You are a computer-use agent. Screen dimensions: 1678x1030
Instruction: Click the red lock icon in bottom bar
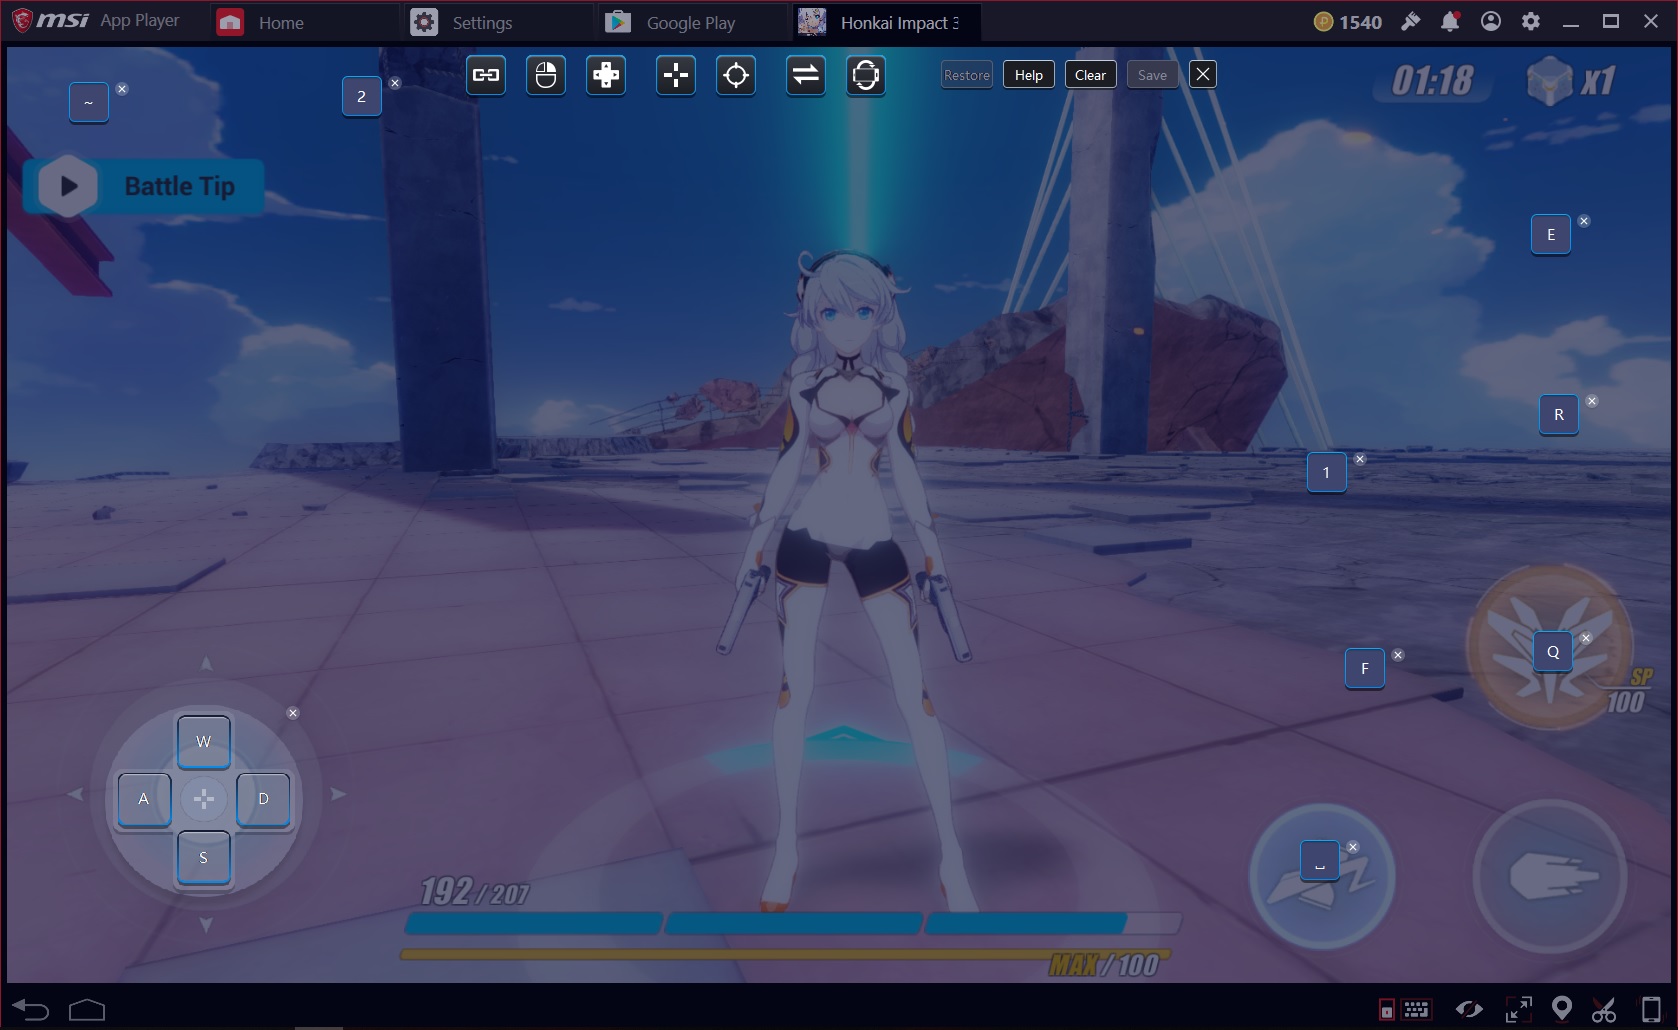(1387, 1011)
